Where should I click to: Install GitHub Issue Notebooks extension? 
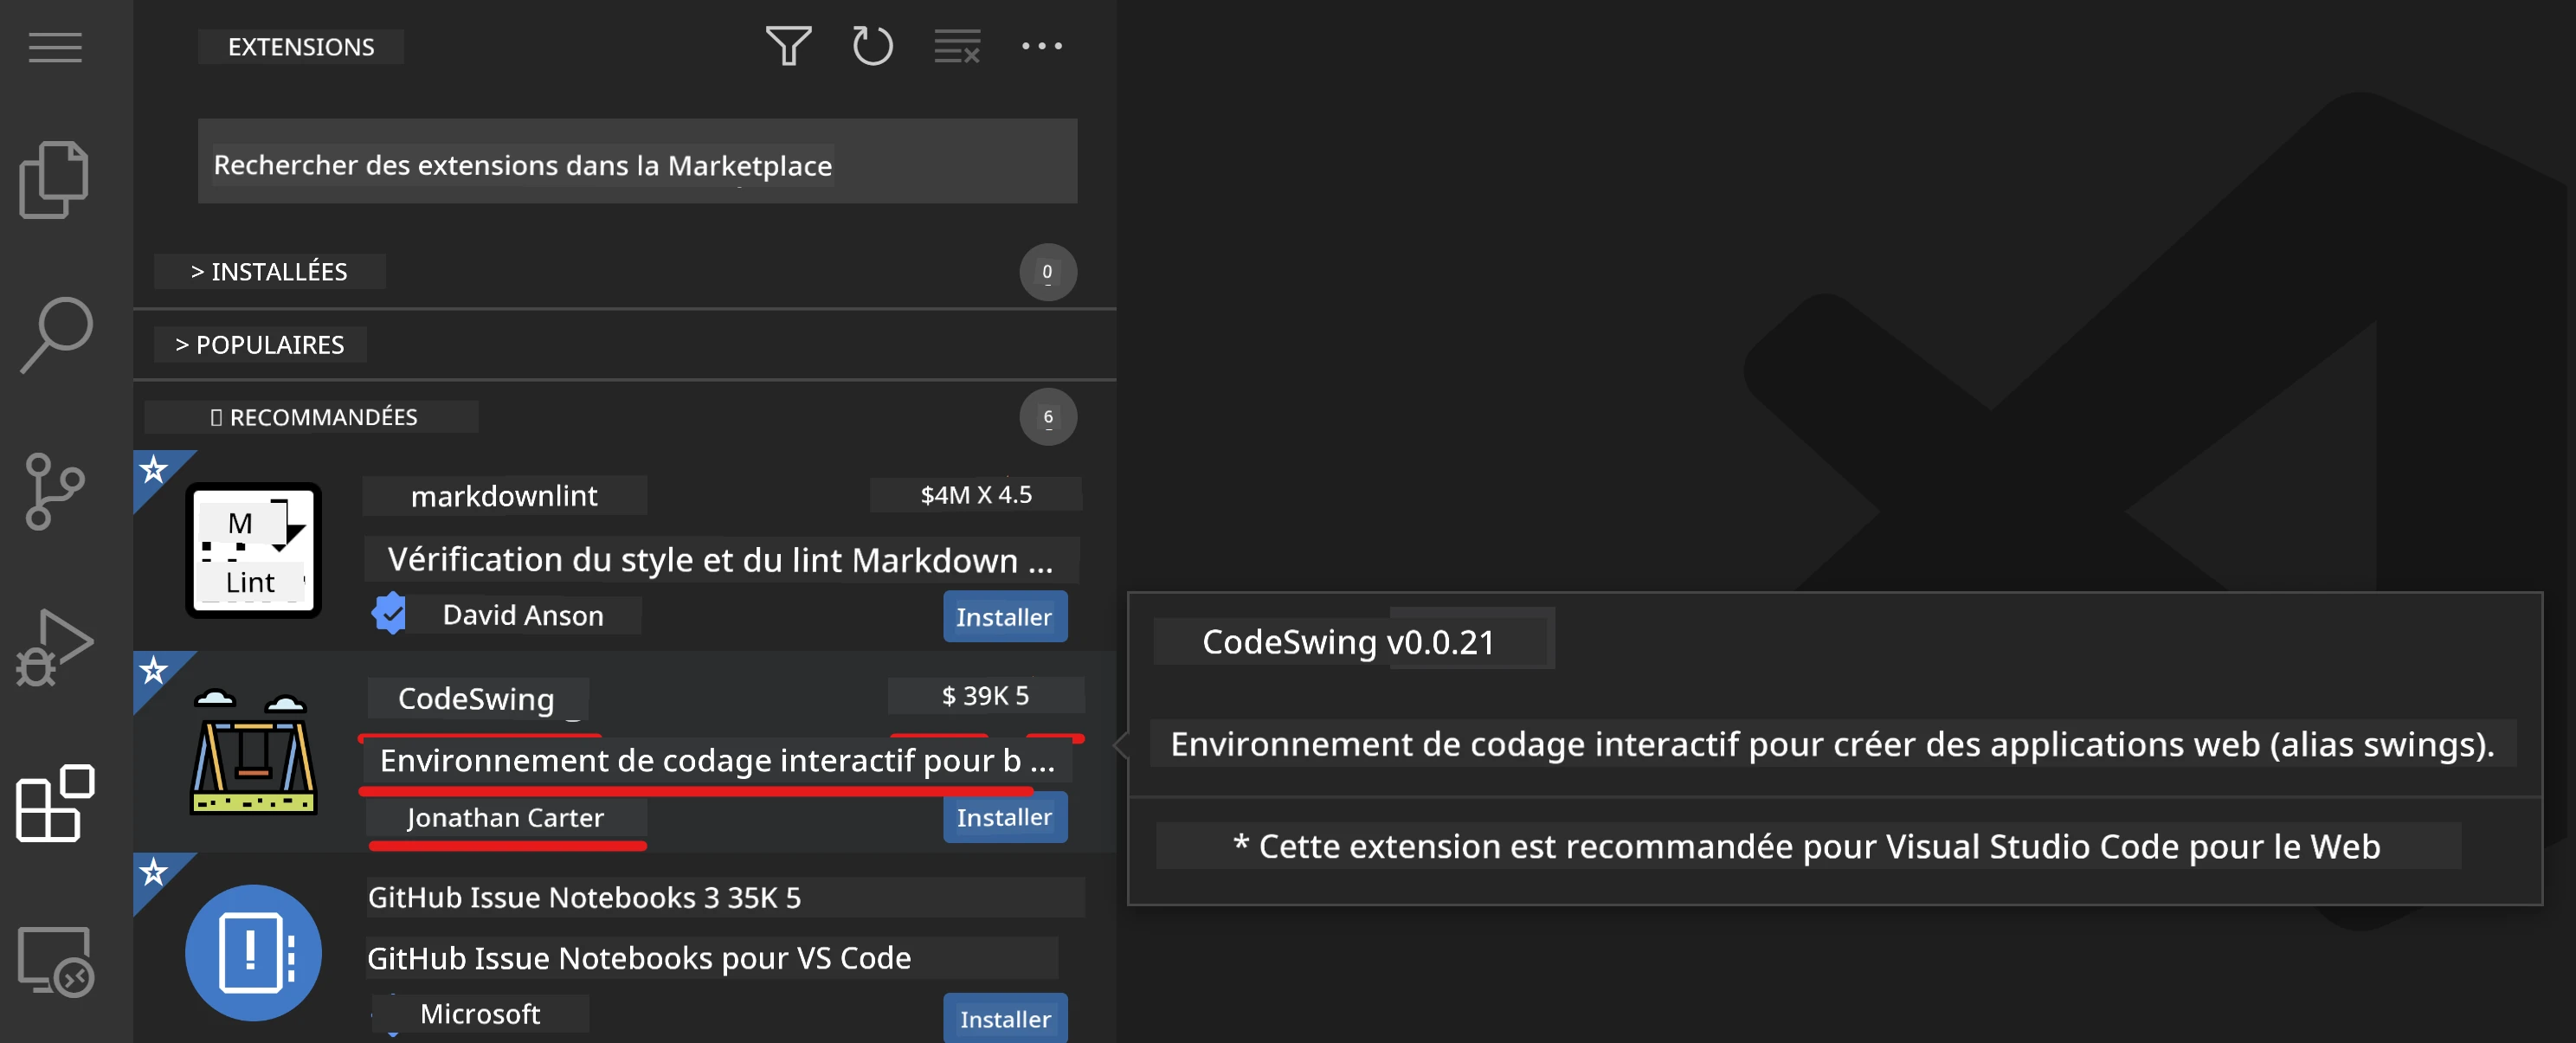1005,1018
